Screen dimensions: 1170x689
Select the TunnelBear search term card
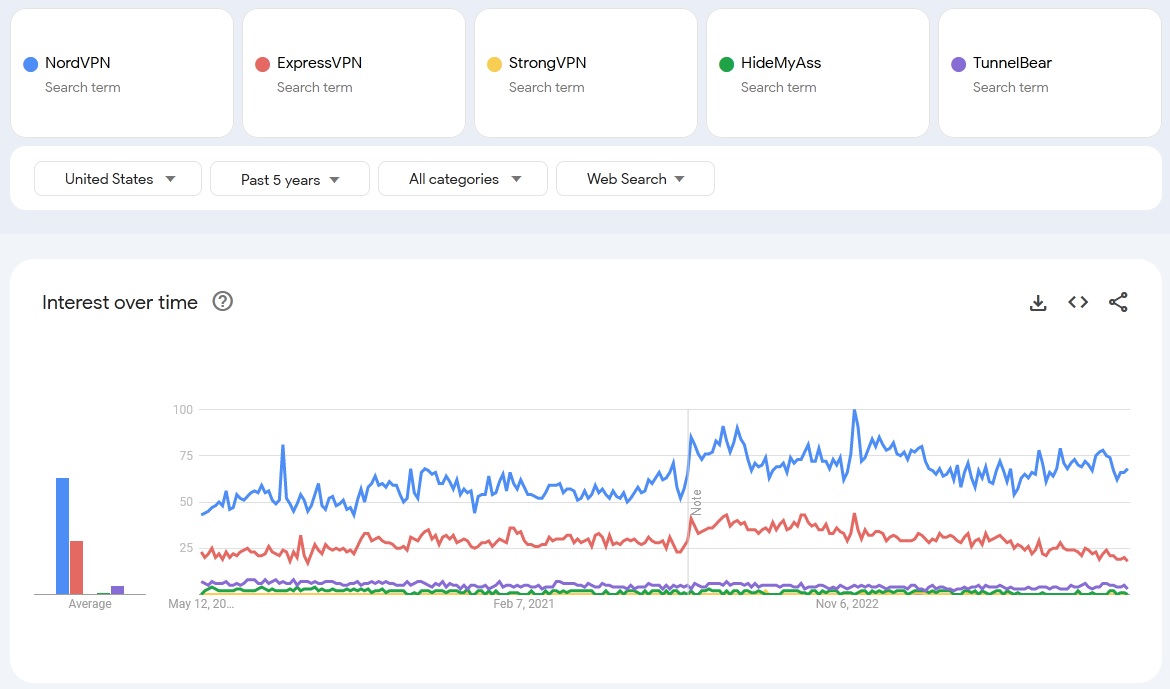click(1050, 73)
